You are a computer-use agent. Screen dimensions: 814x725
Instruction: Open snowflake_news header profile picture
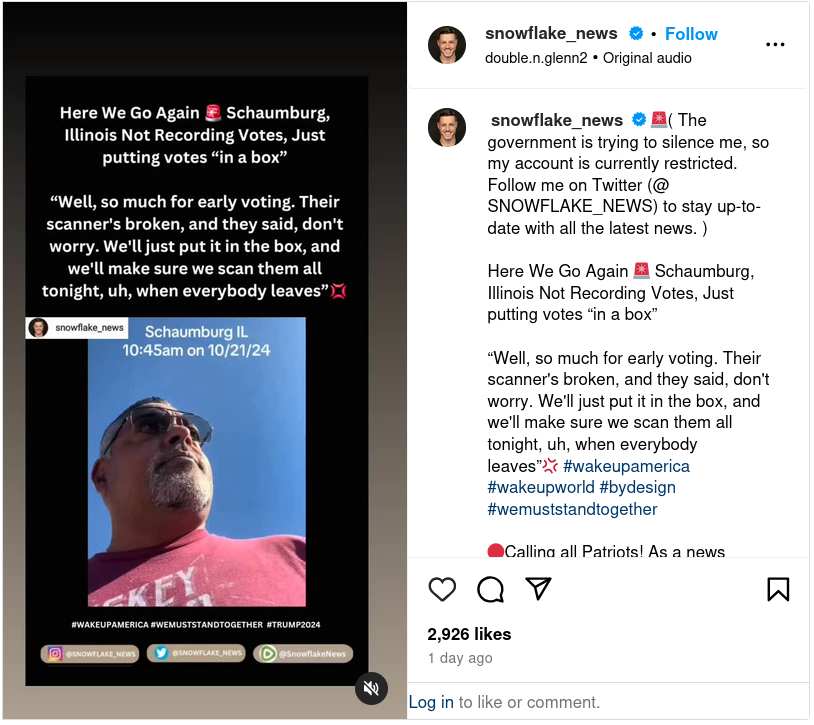[x=447, y=45]
